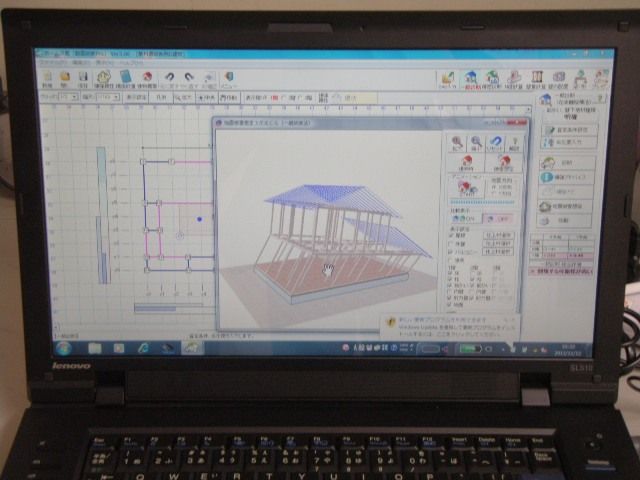Launch Internet Explorer from the taskbar
The height and width of the screenshot is (480, 640).
pyautogui.click(x=143, y=348)
